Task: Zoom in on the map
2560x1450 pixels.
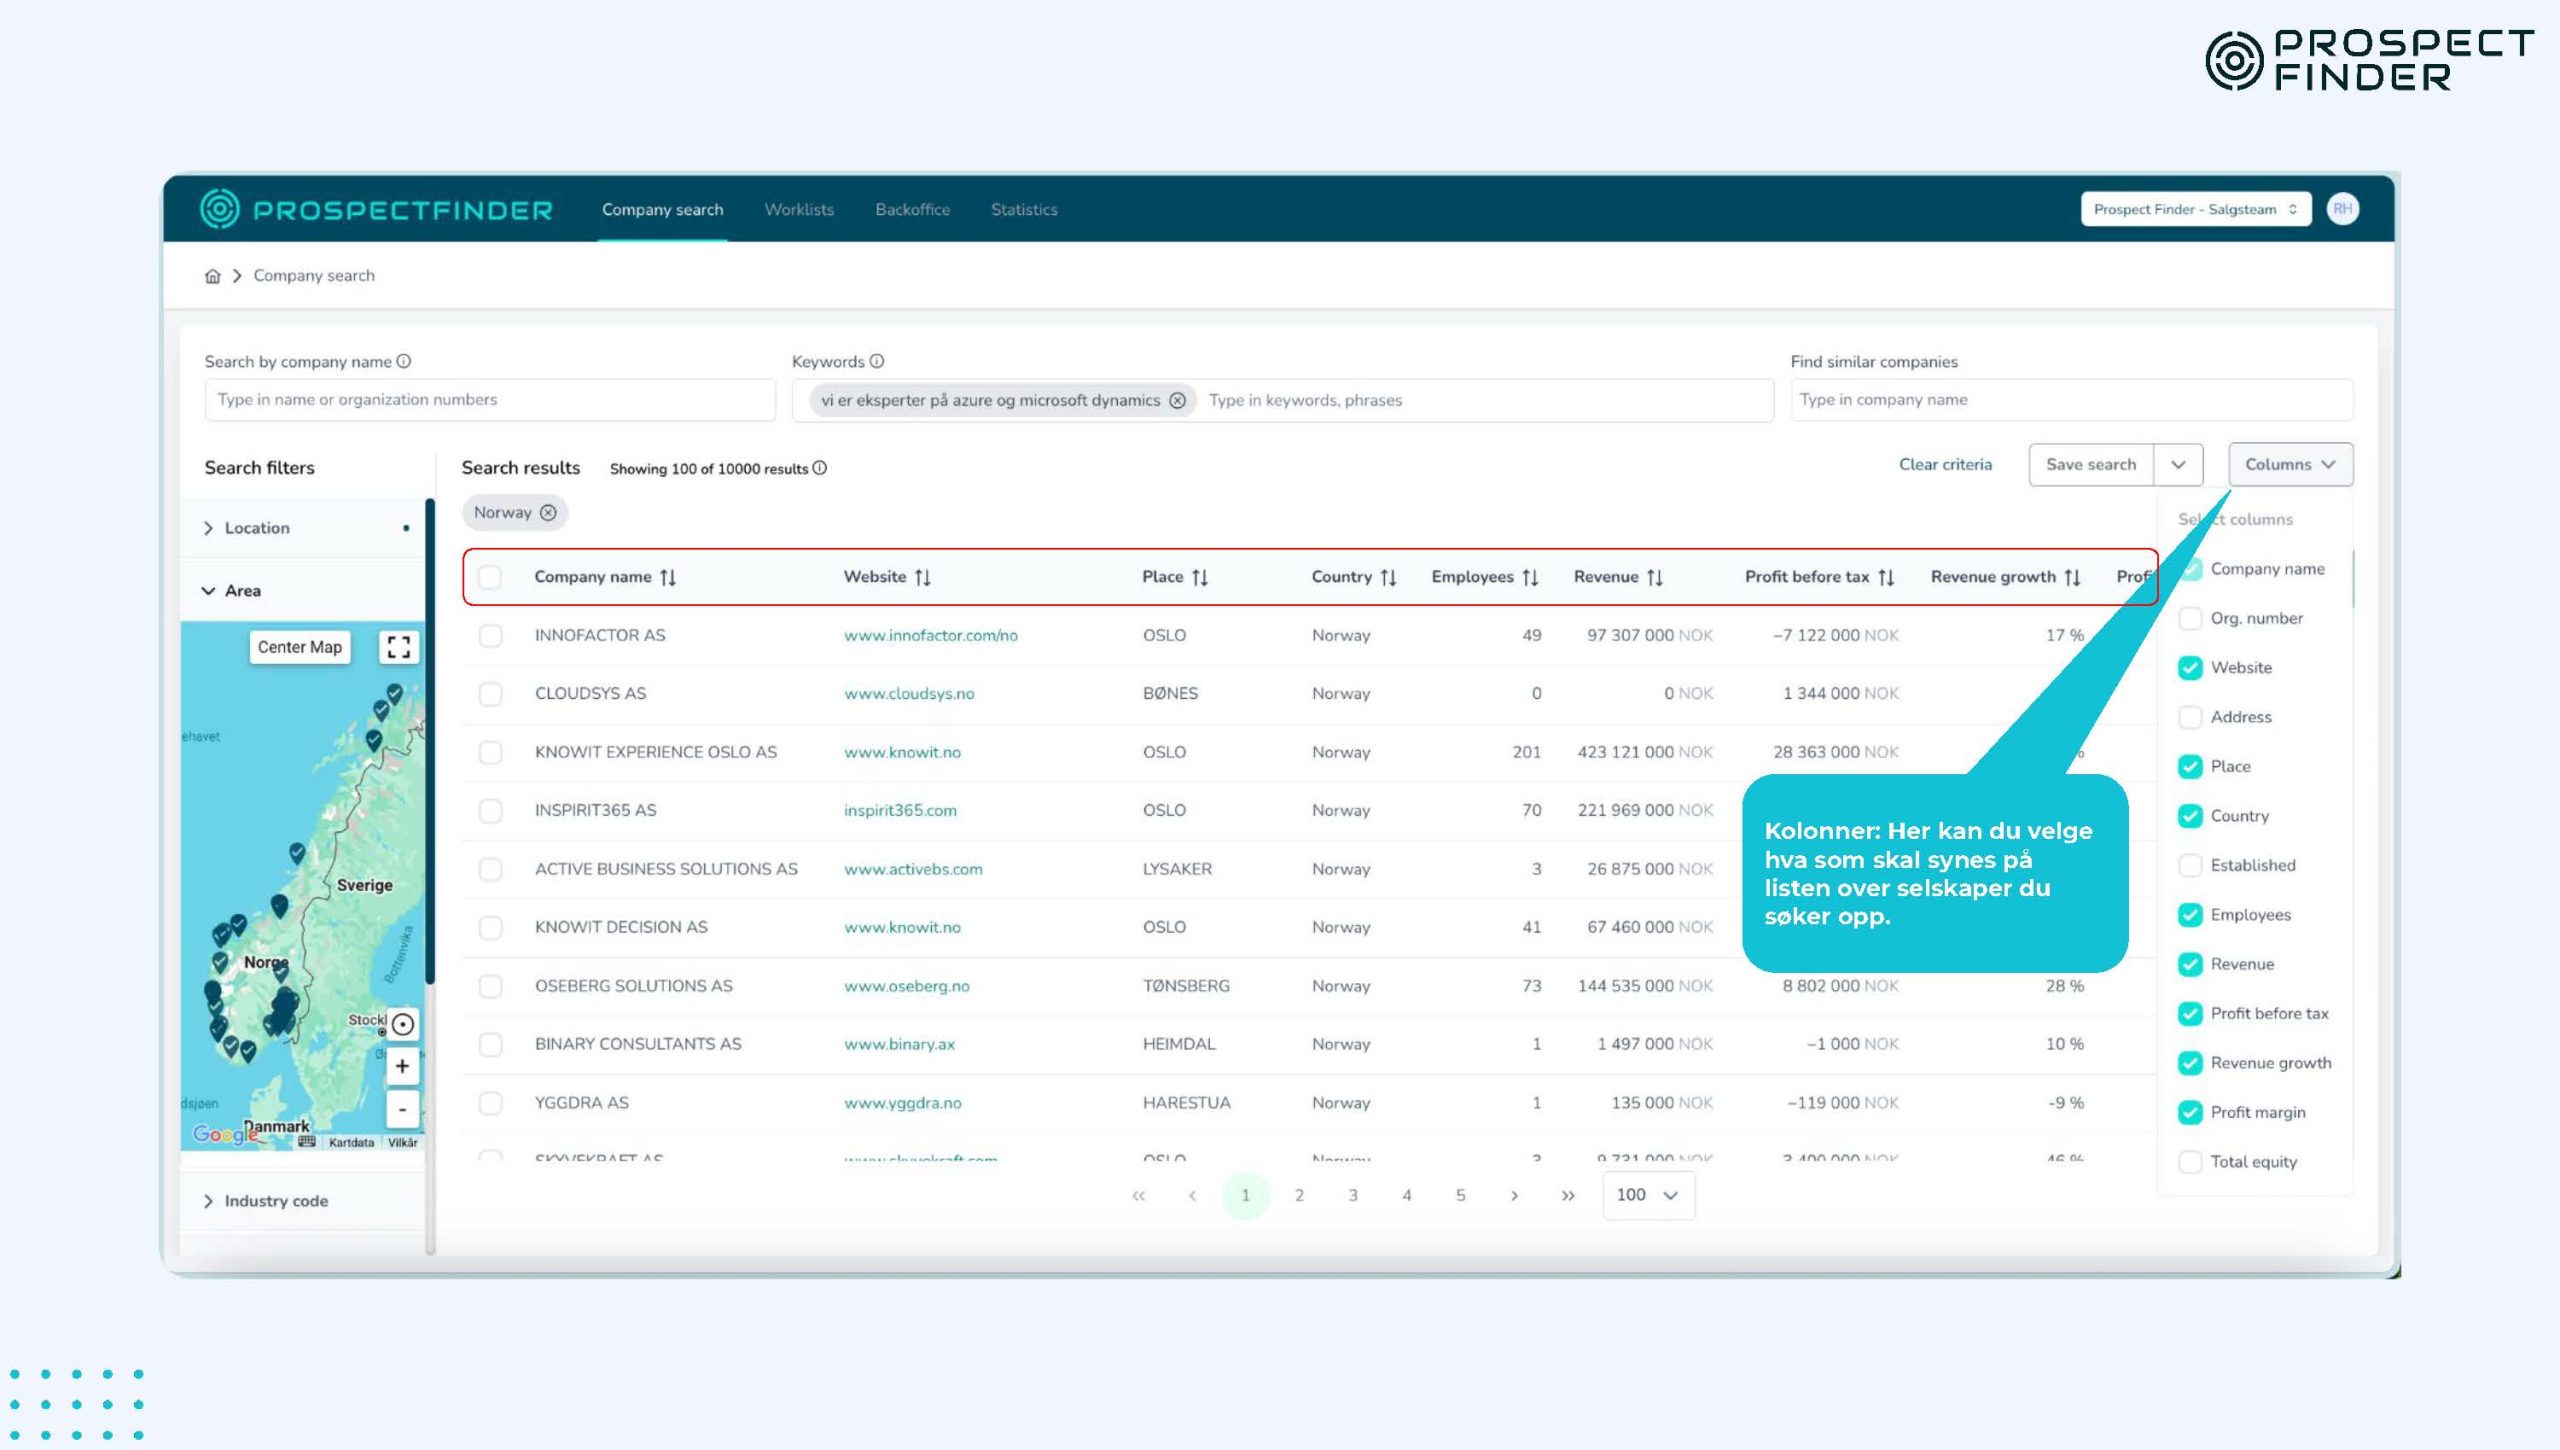Action: tap(402, 1066)
